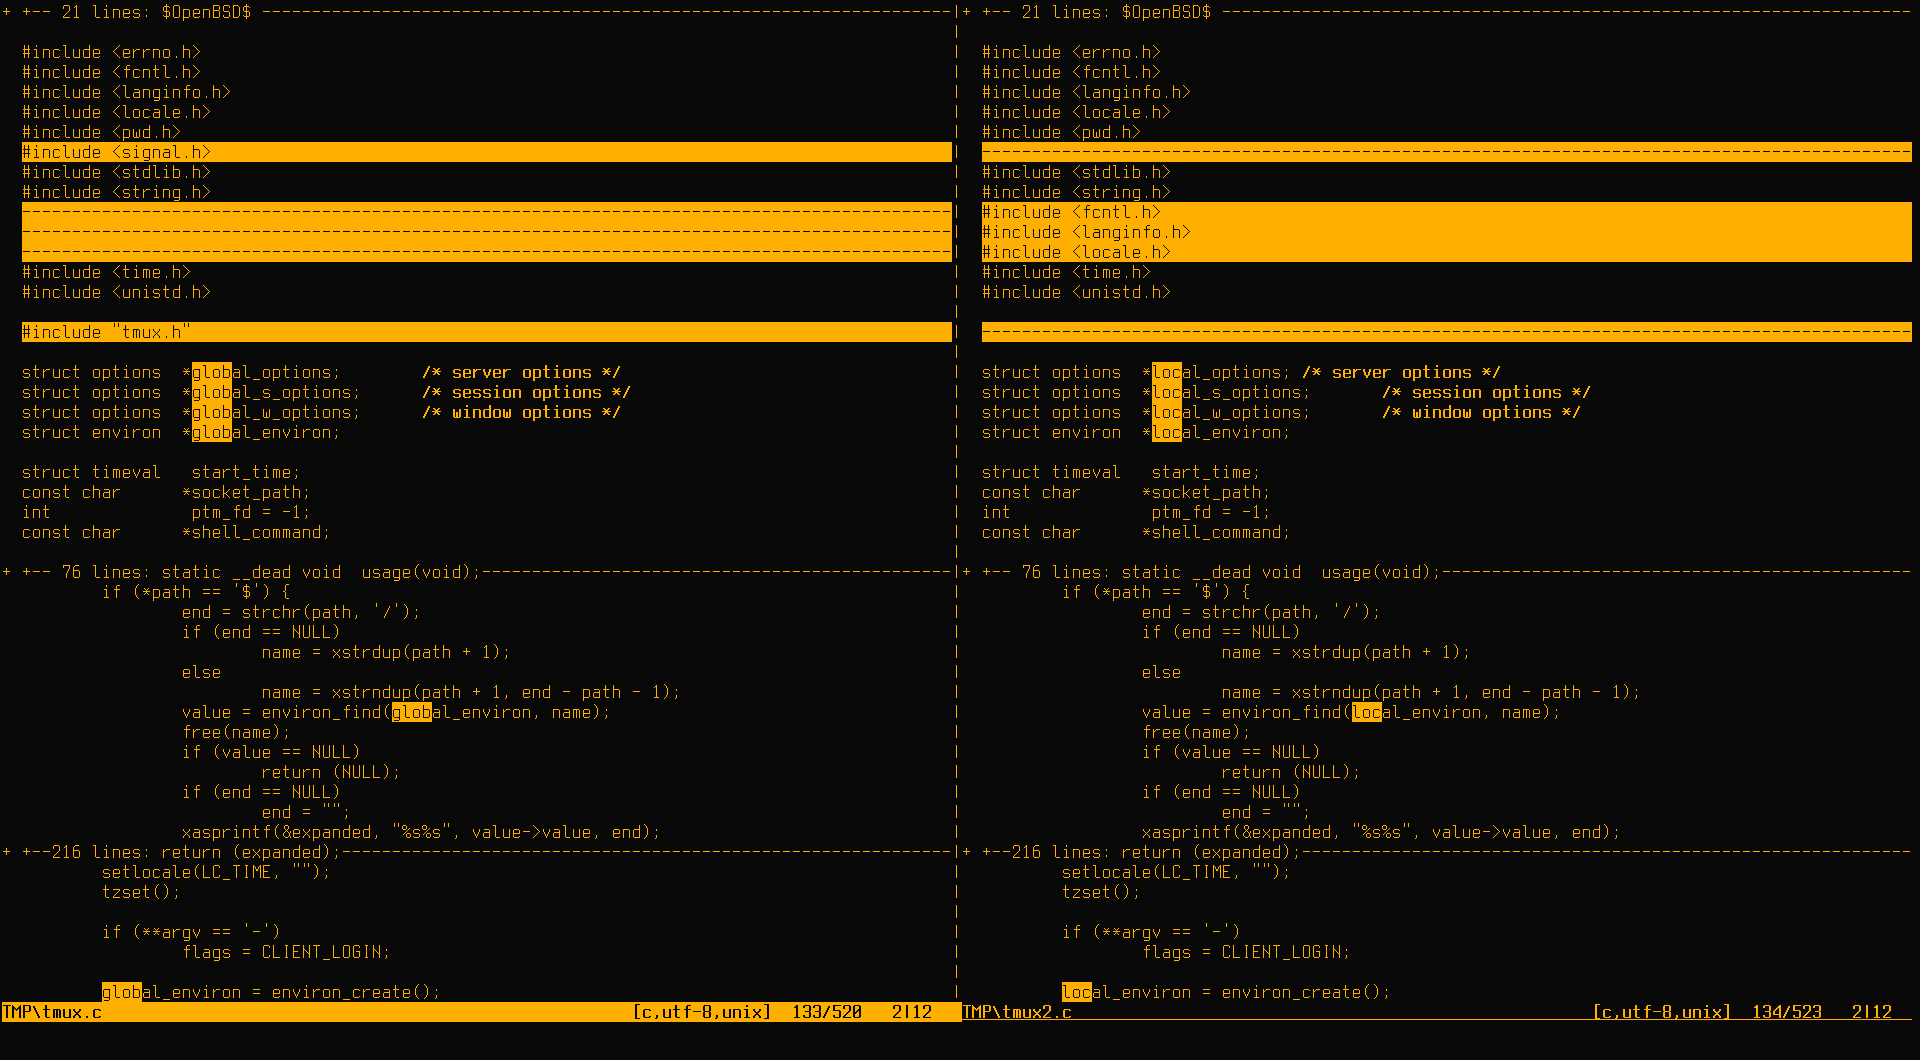Select the TMP\tmux2.c status line file name
1920x1060 pixels.
[1017, 1012]
